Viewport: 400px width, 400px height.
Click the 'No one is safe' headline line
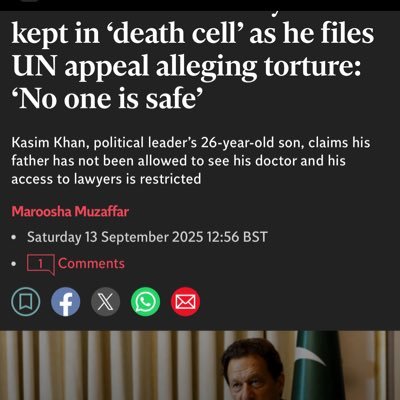tap(108, 99)
